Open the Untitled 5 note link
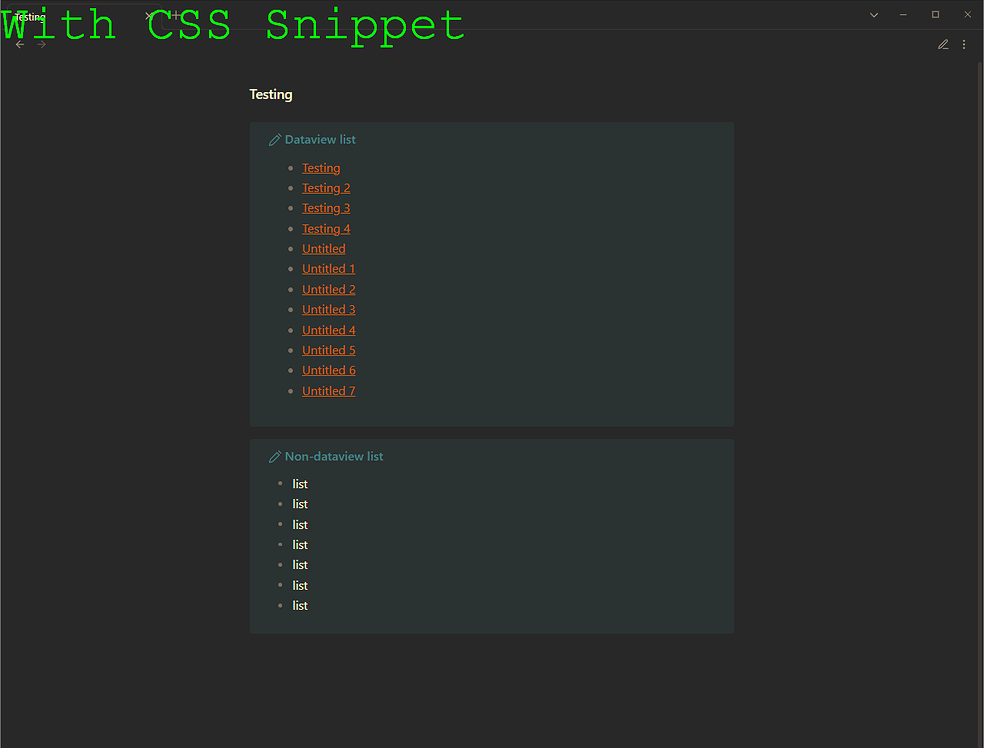 click(x=328, y=349)
